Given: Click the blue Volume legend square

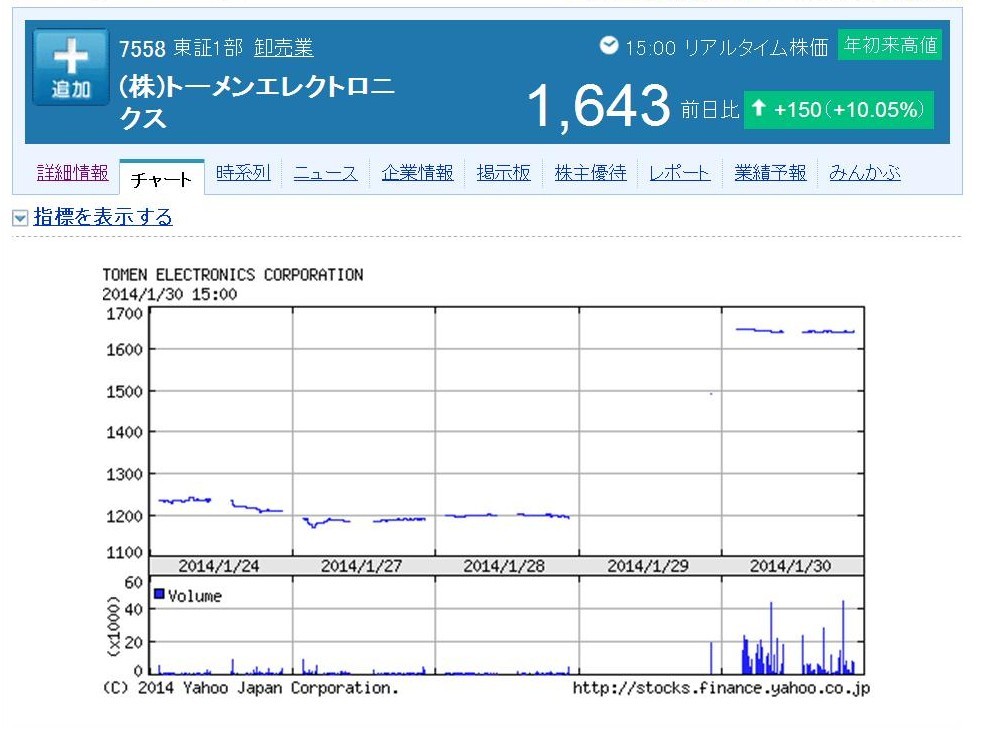Looking at the screenshot, I should pos(160,594).
